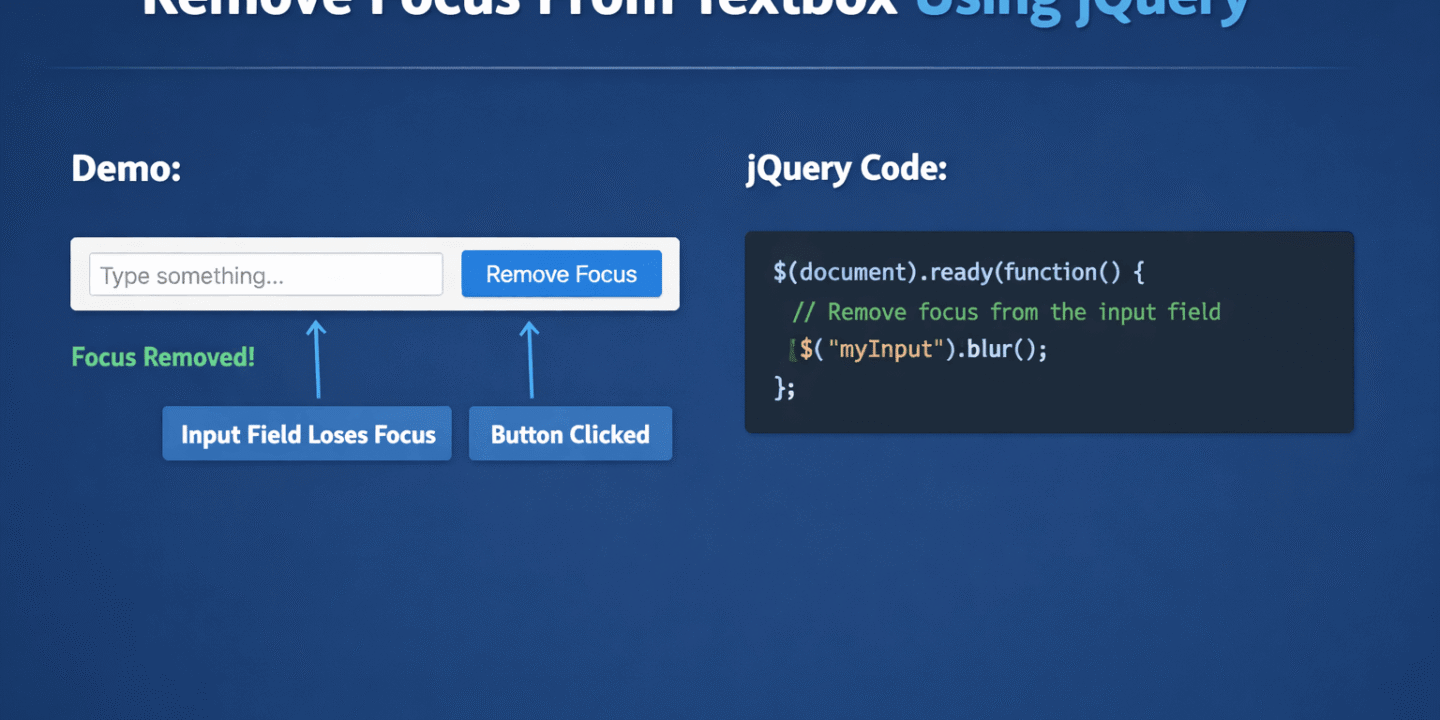Click the arrow pointing to the Remove Focus button

[530, 355]
